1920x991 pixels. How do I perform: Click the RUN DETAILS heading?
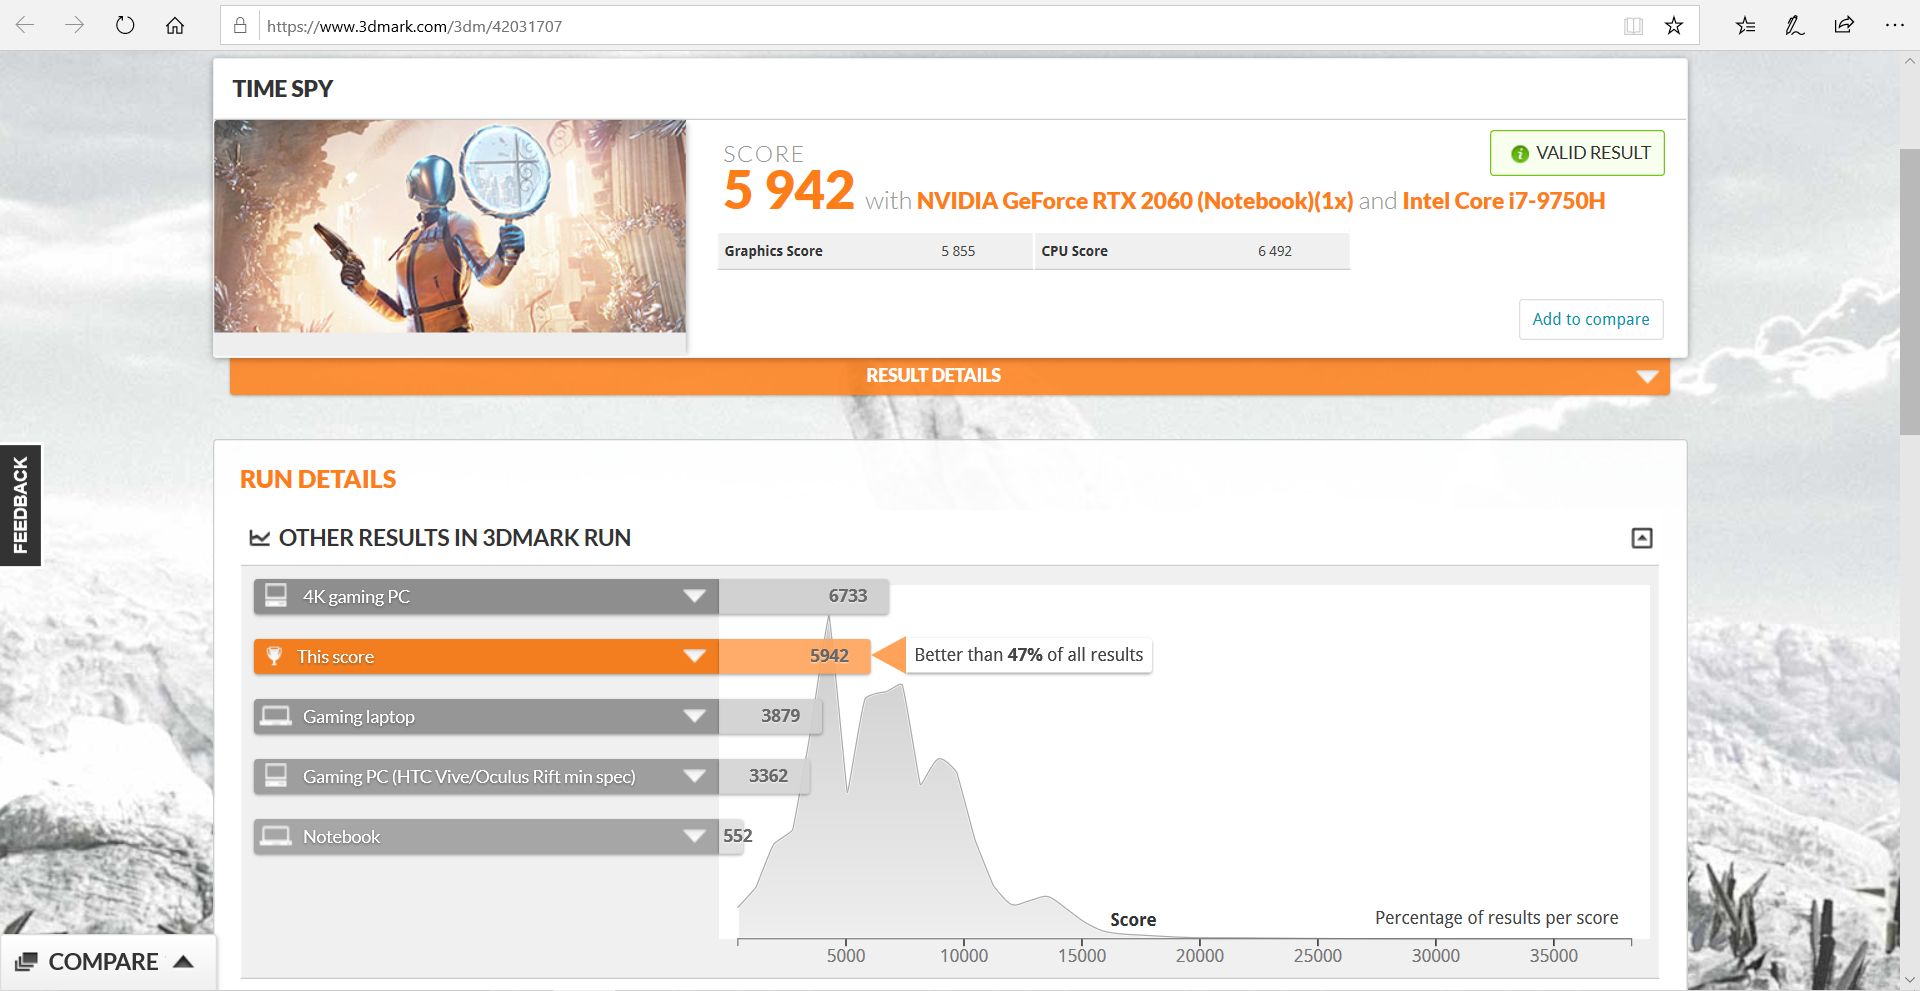(x=318, y=479)
